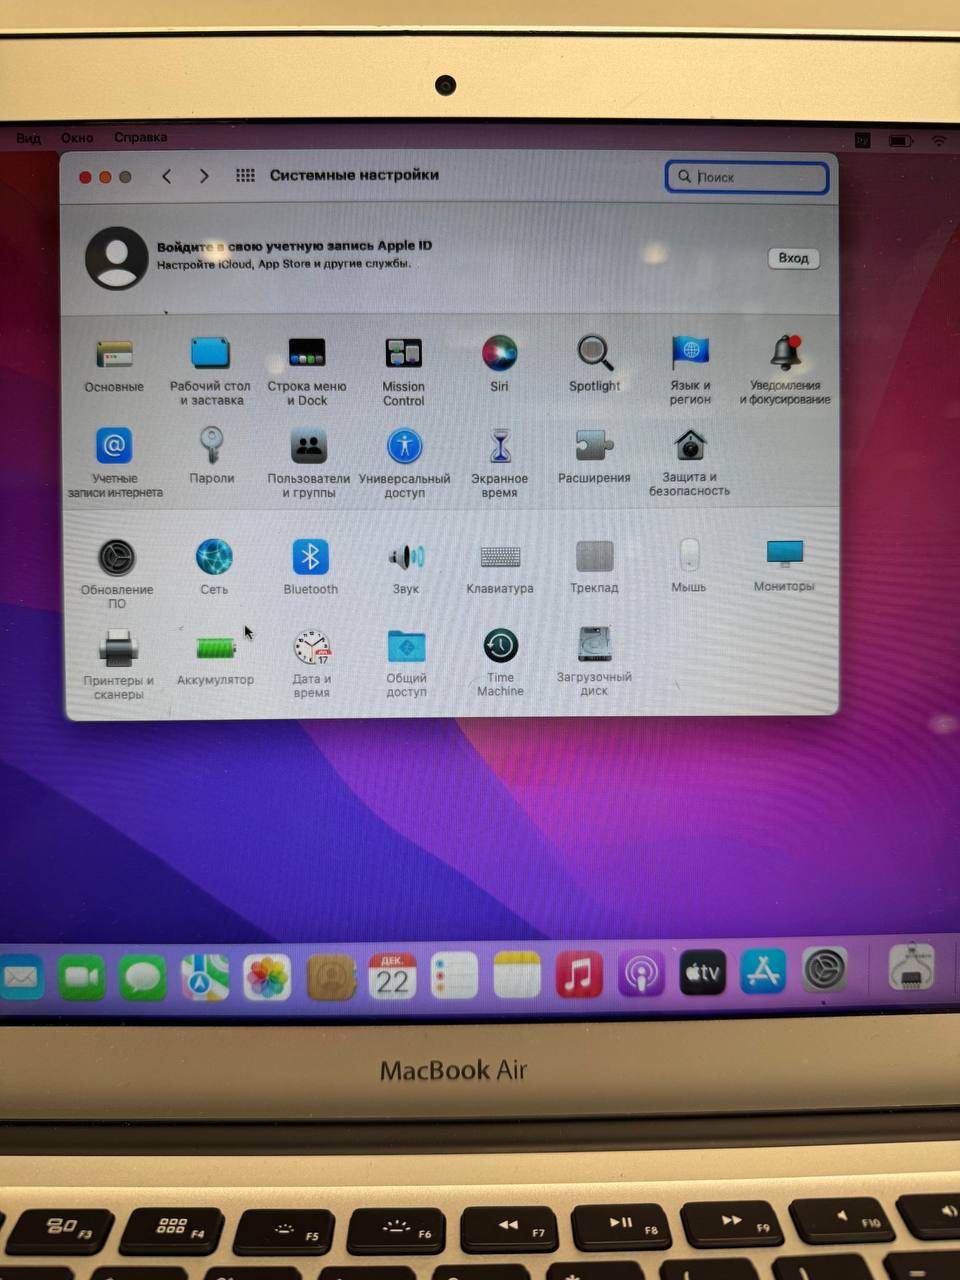Launch Music app from the Dock
The image size is (960, 1280).
(x=578, y=975)
